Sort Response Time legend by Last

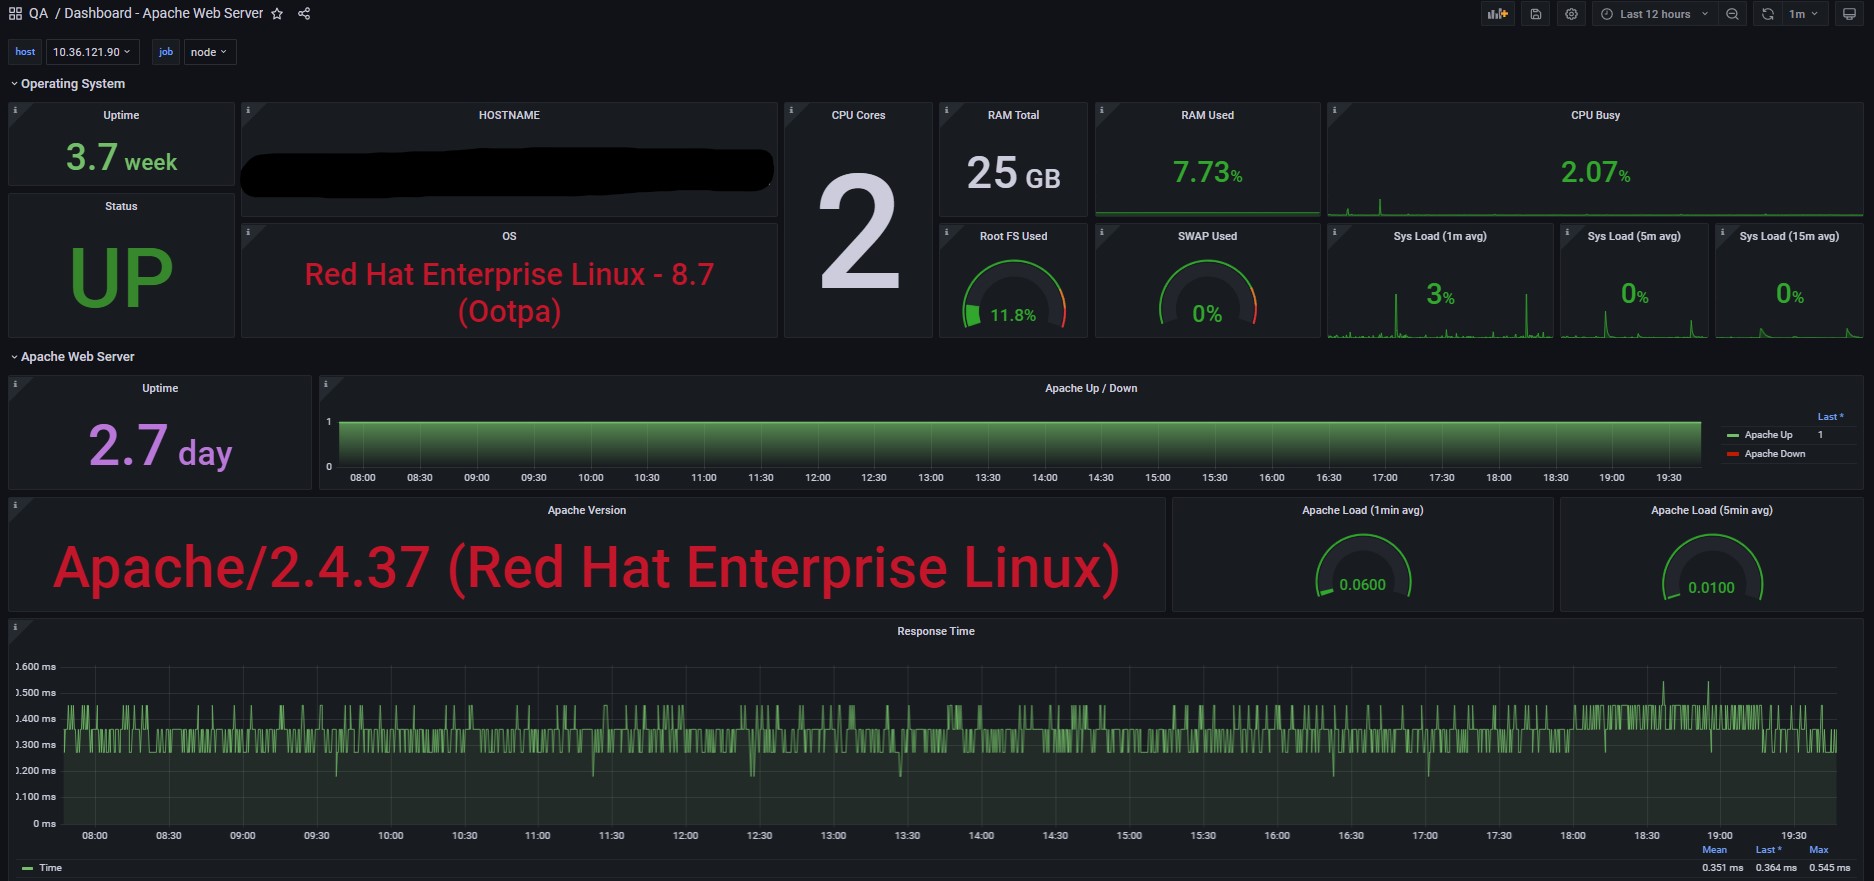(x=1768, y=850)
